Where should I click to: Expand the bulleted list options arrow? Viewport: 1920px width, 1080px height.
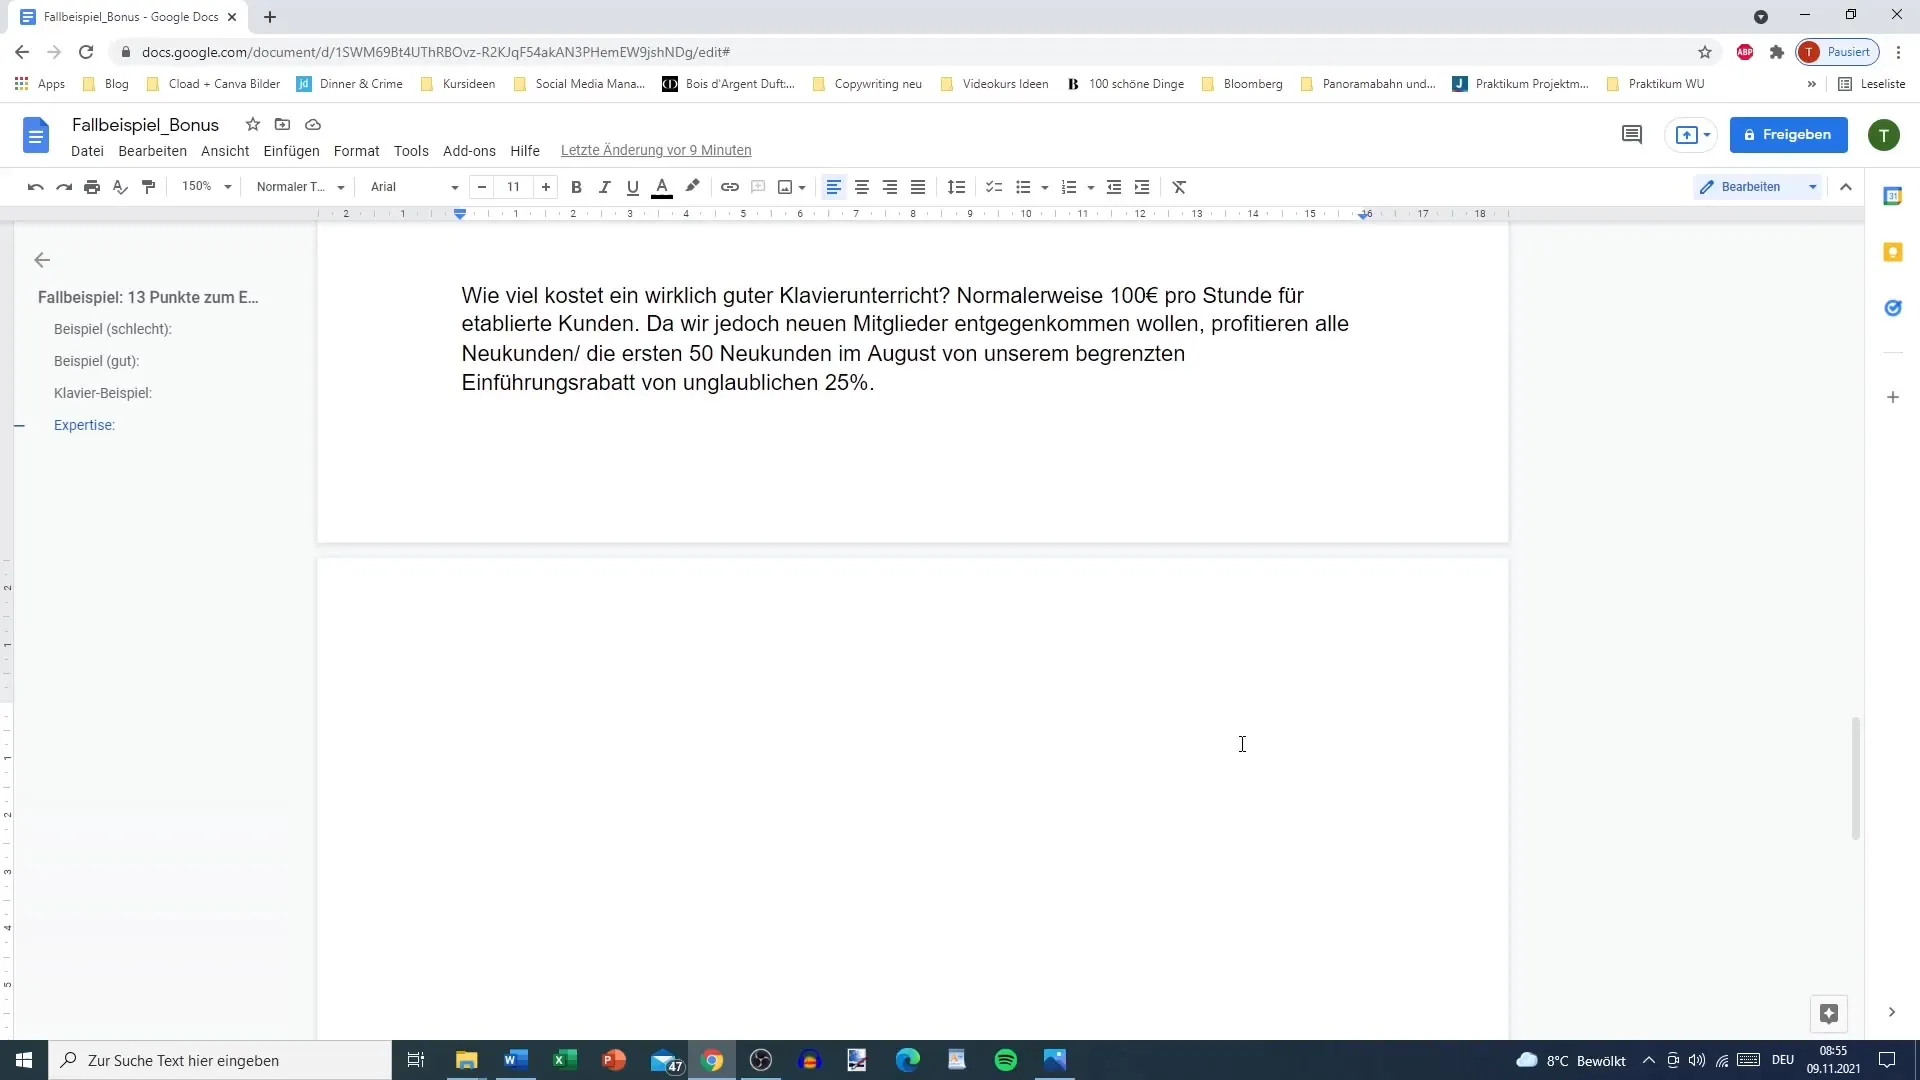pyautogui.click(x=1045, y=188)
